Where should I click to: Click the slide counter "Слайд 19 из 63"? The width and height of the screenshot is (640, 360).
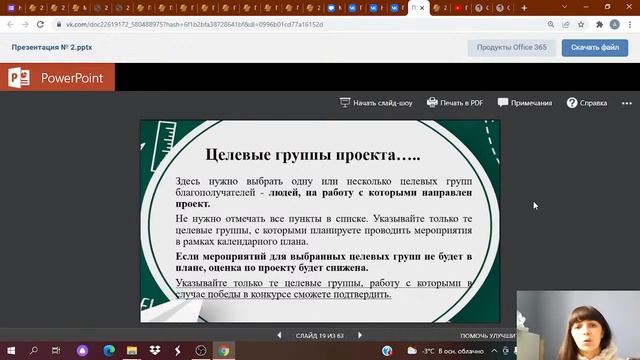point(320,336)
